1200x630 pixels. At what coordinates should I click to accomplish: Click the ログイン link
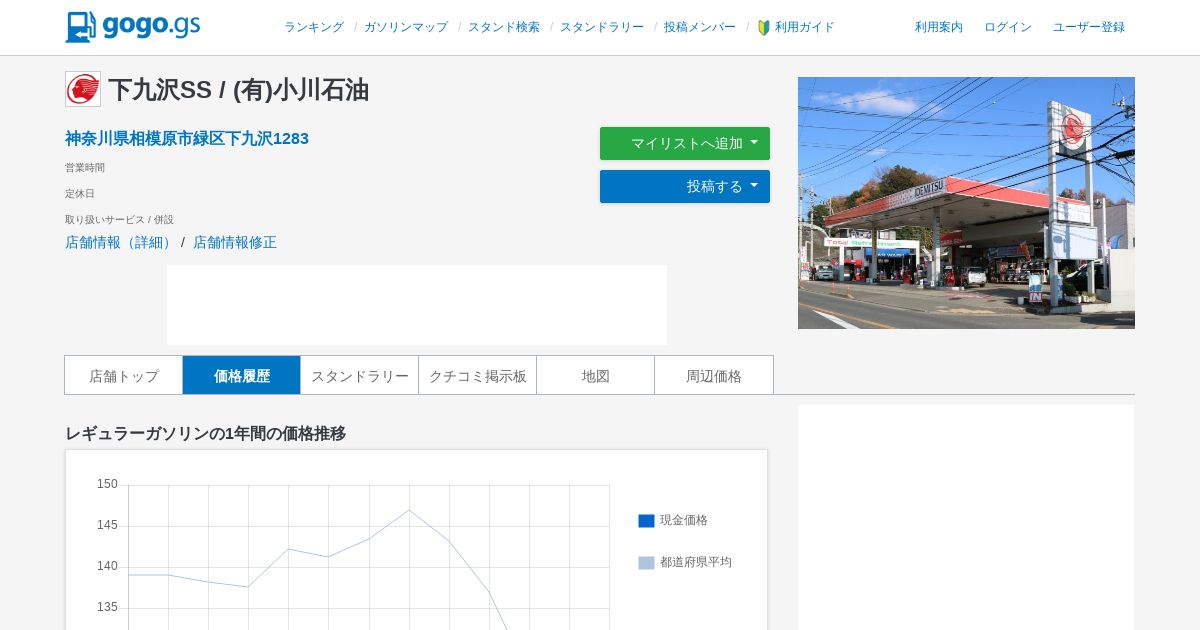click(1008, 27)
